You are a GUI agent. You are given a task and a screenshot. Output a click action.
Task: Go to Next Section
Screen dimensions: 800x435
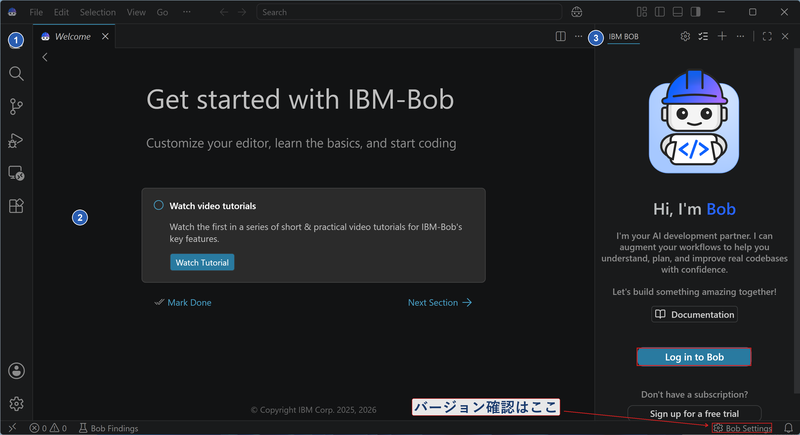[x=440, y=302]
